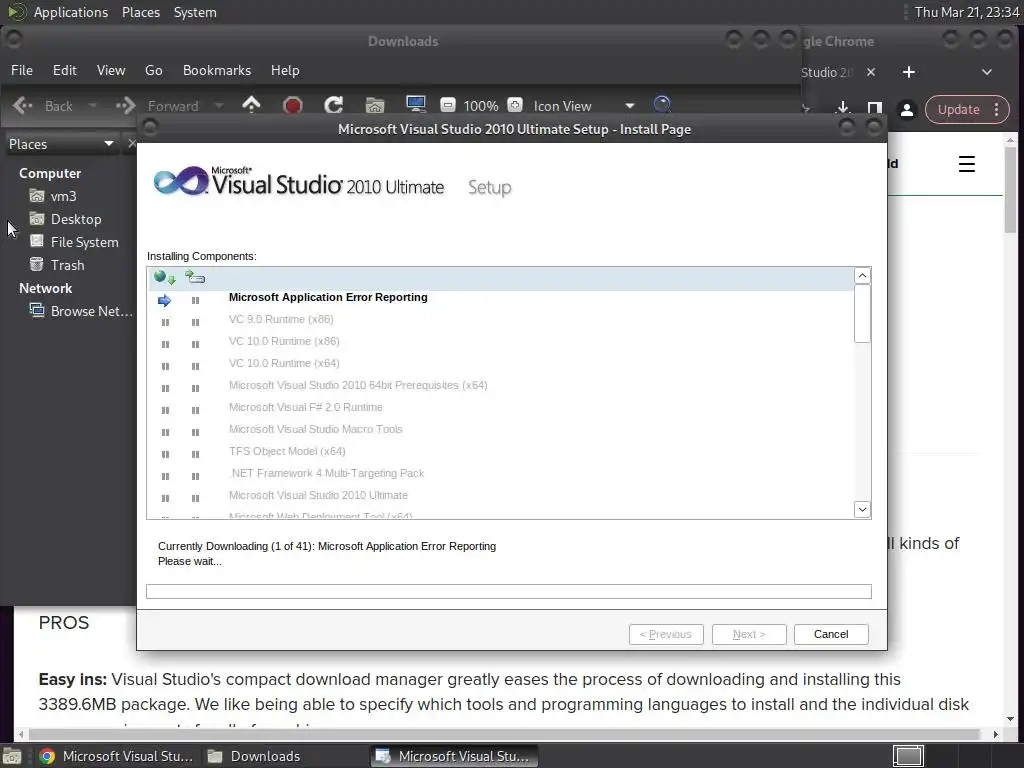Click show desktop icon in bottom panel
Screen dimensions: 1024x768
(12, 756)
